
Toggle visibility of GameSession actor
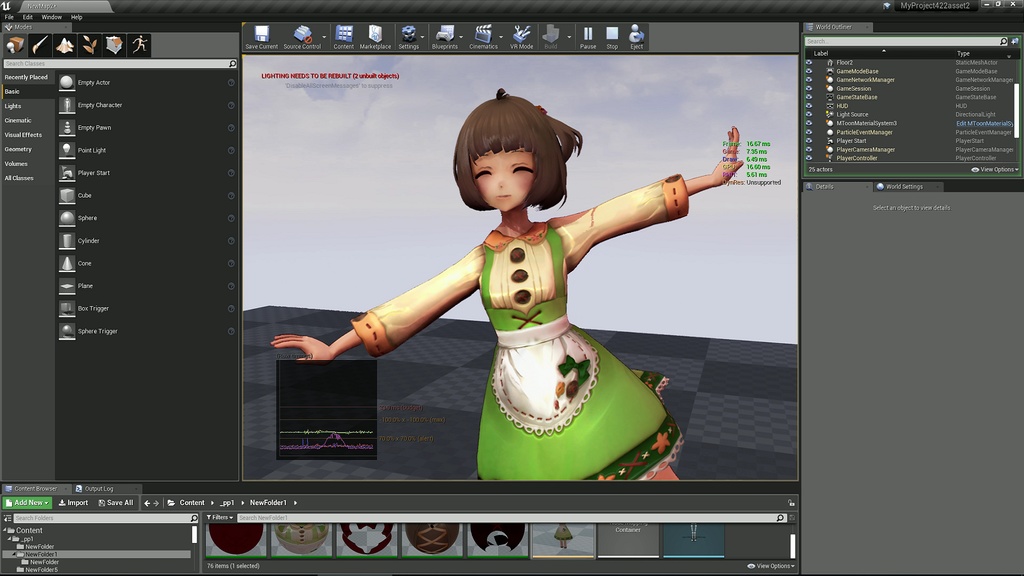click(809, 88)
